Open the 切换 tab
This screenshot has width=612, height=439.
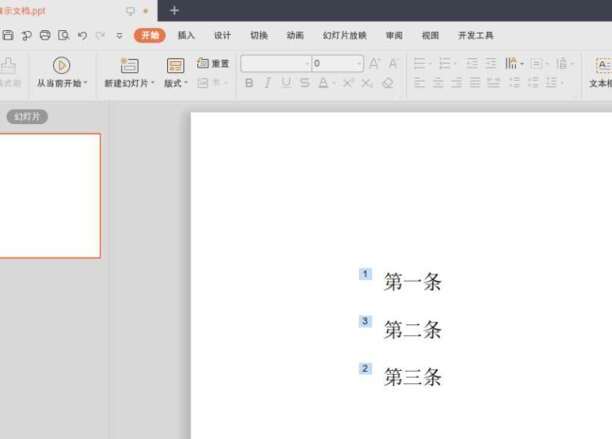click(x=259, y=36)
